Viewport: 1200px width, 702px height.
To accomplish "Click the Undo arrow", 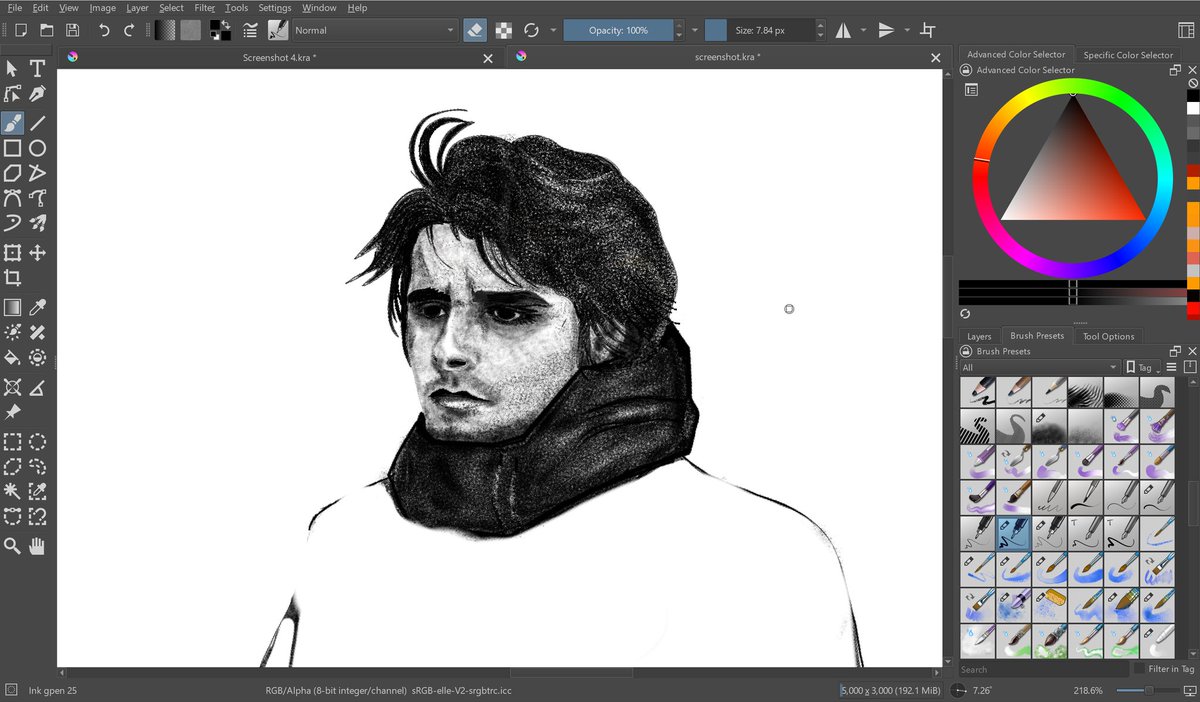I will pos(104,30).
